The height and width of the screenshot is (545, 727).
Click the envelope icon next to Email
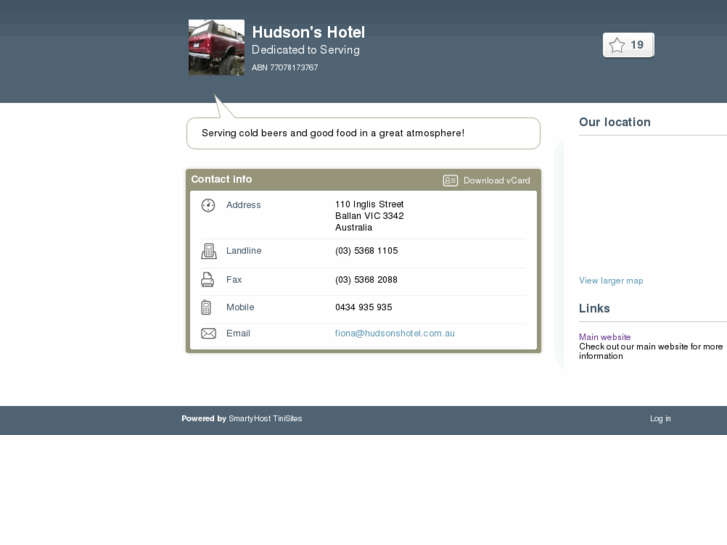coord(208,333)
